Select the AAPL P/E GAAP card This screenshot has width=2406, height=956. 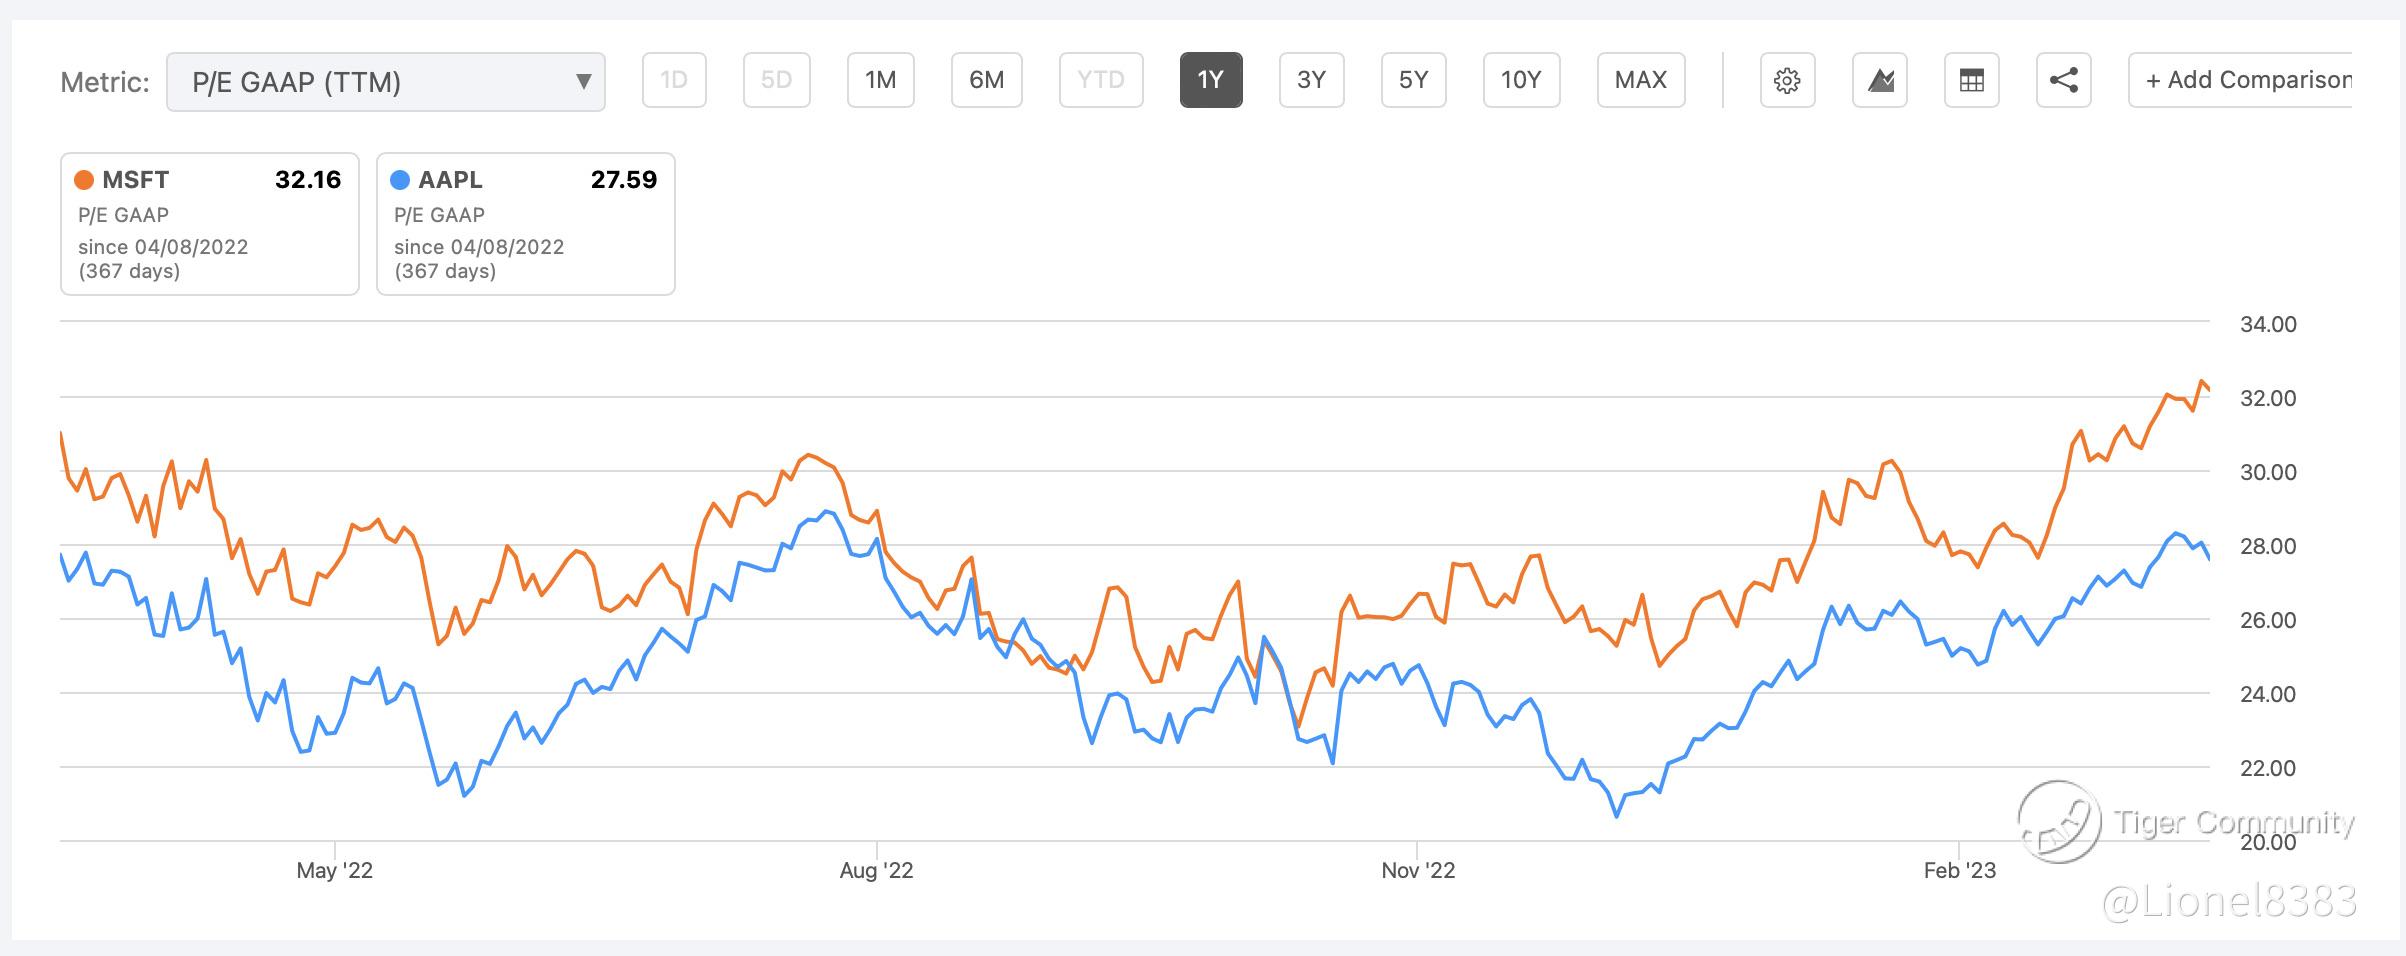(x=526, y=224)
